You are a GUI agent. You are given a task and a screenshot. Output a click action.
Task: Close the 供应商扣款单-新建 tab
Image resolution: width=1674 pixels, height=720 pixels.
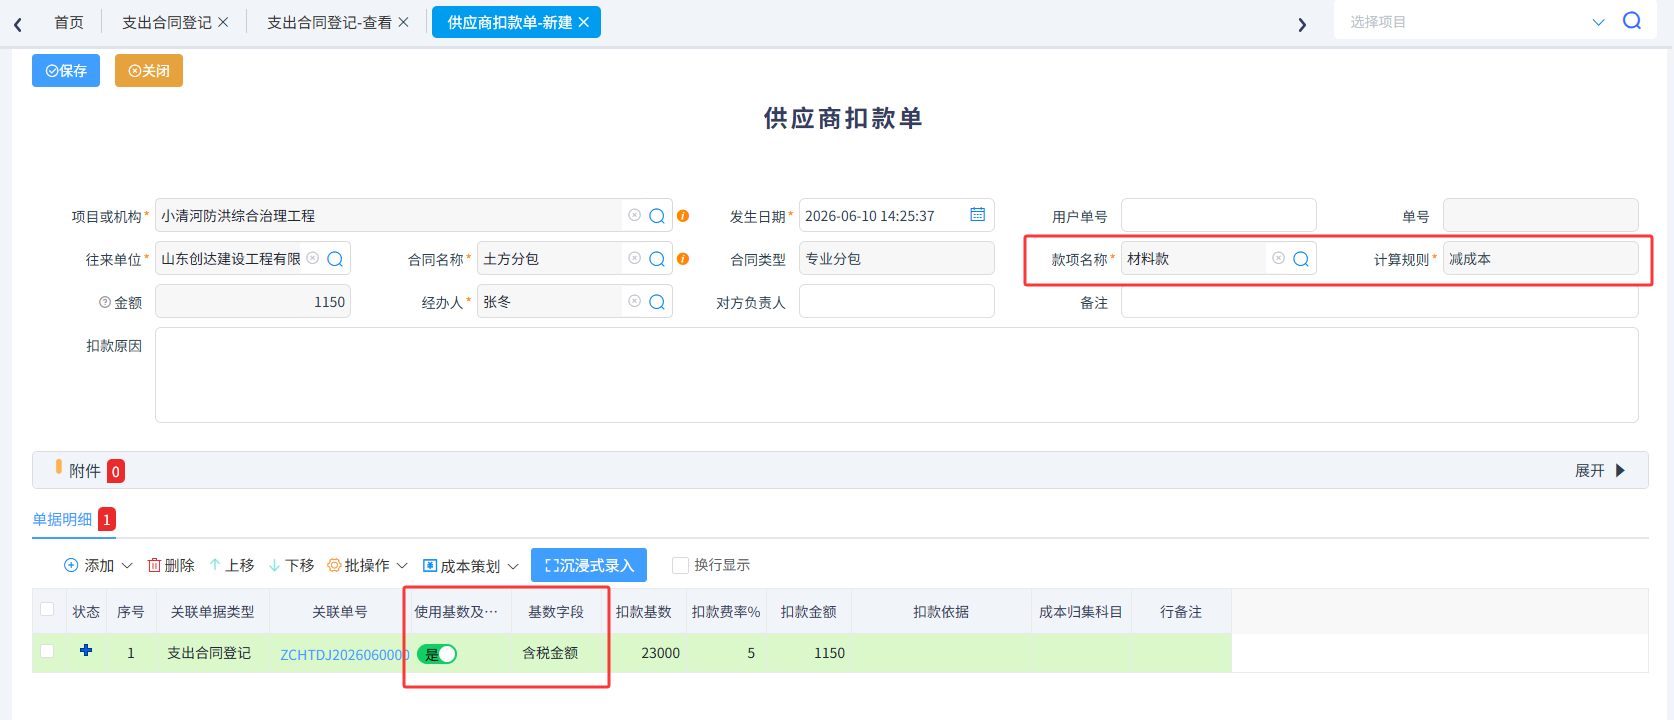[583, 22]
